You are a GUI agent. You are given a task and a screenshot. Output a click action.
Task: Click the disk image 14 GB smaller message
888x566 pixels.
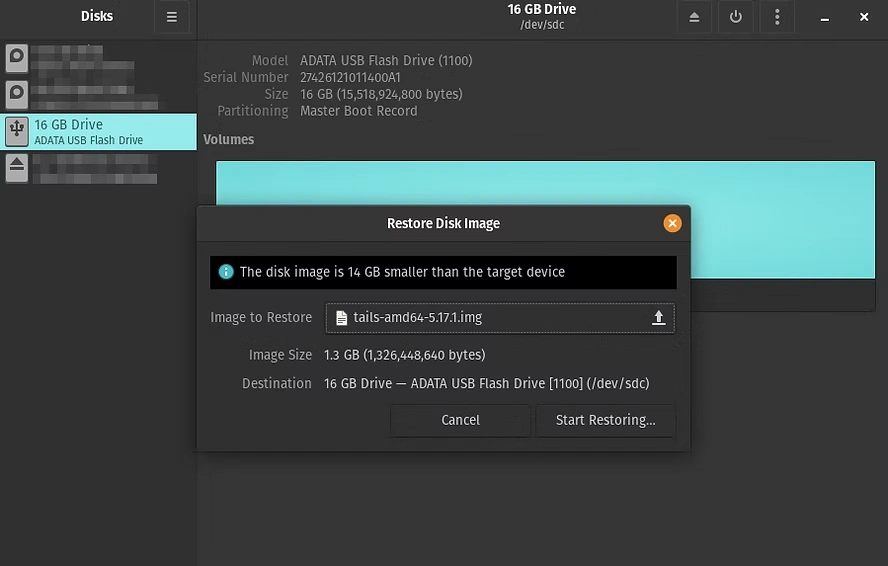(402, 272)
